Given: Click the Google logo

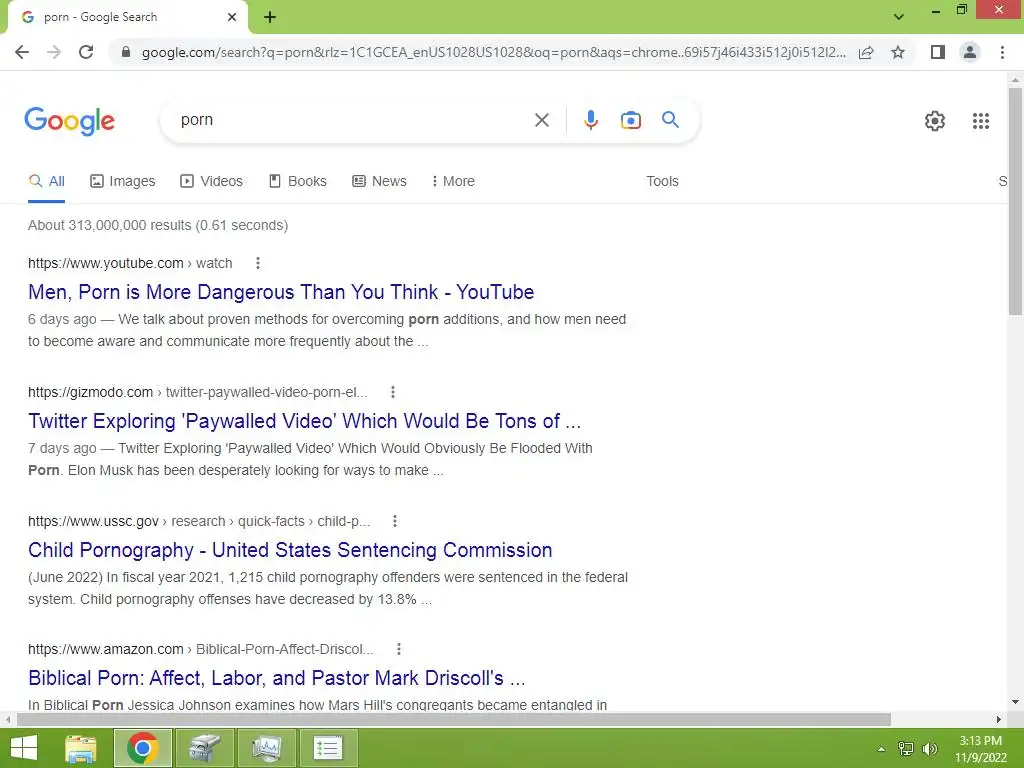Looking at the screenshot, I should [69, 121].
